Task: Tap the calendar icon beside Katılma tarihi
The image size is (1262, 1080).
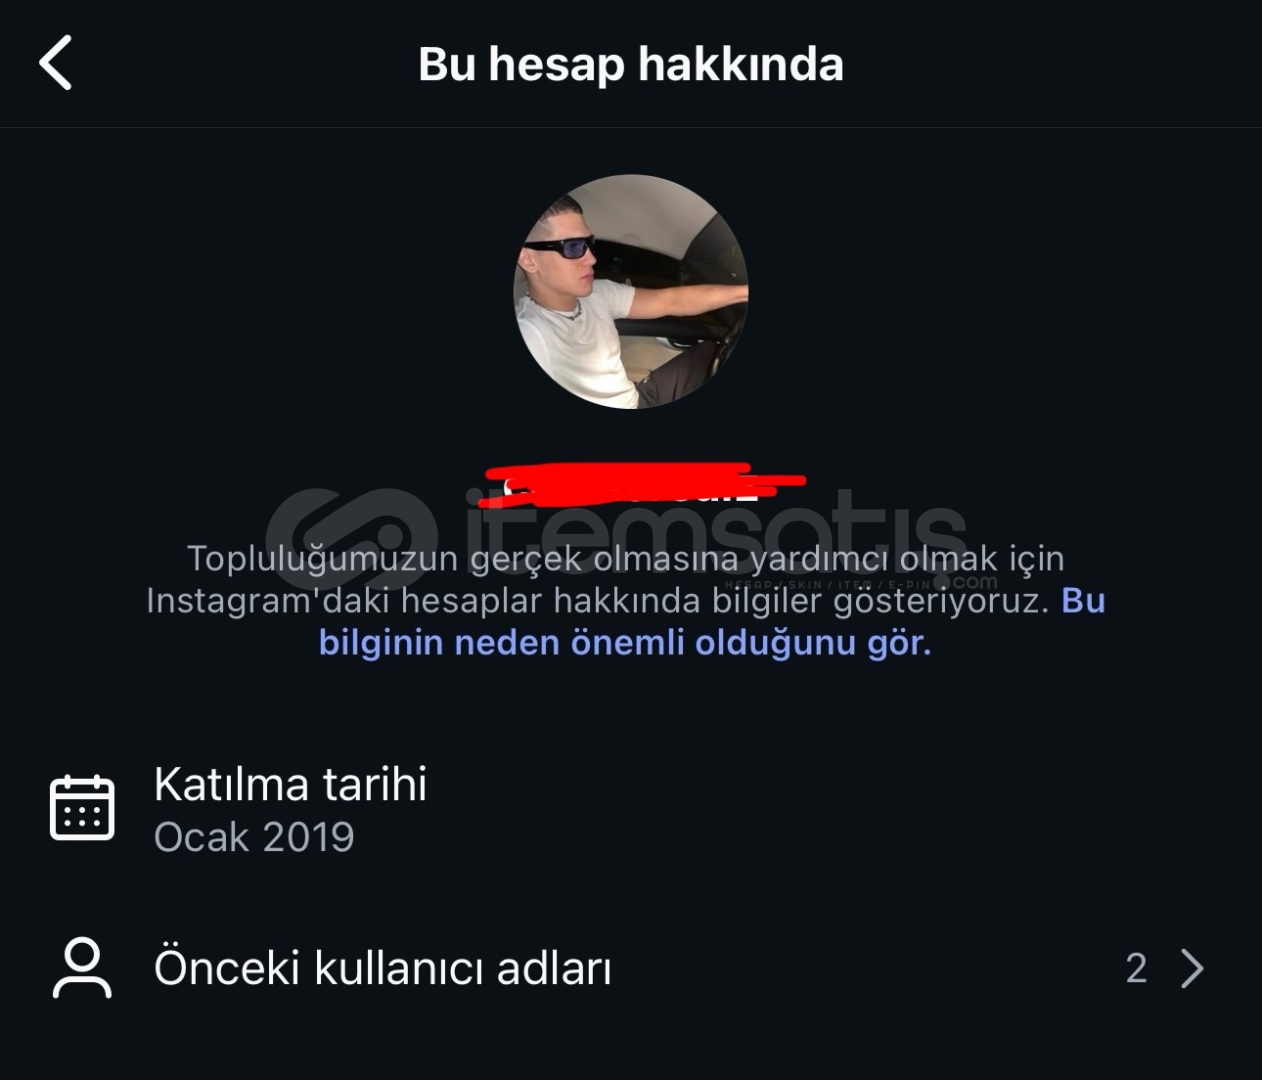Action: [x=82, y=807]
